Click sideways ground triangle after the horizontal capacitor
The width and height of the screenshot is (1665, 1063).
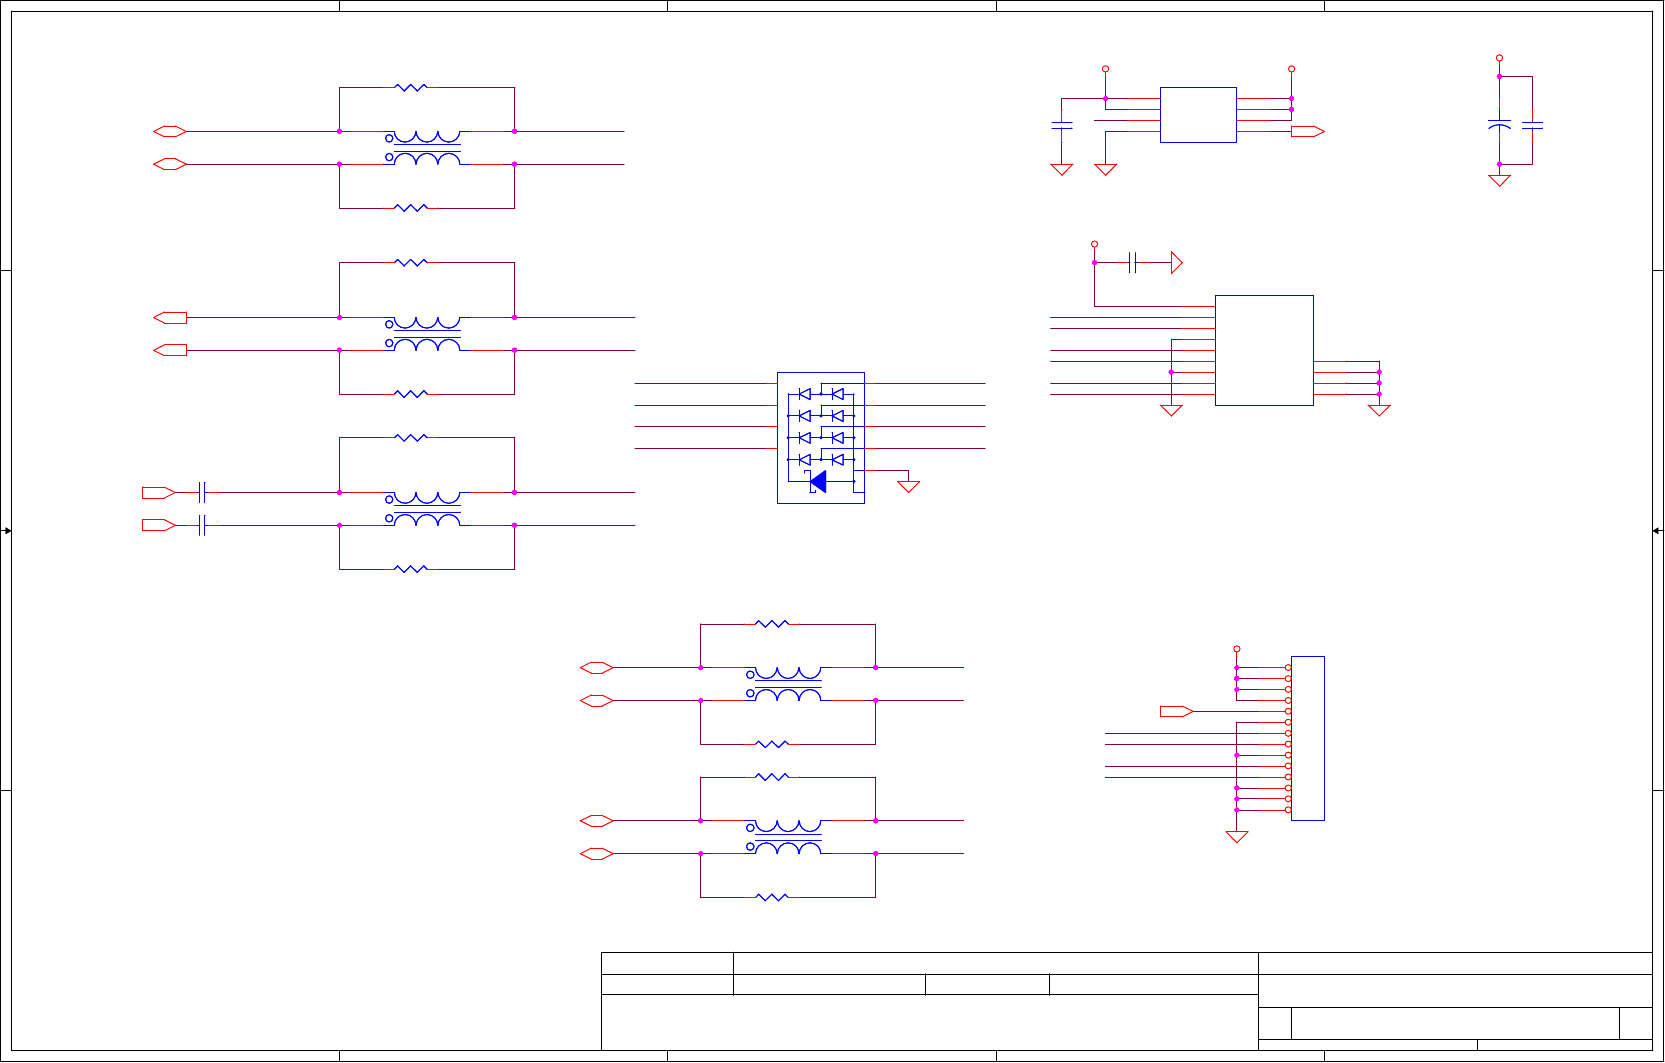coord(1177,263)
